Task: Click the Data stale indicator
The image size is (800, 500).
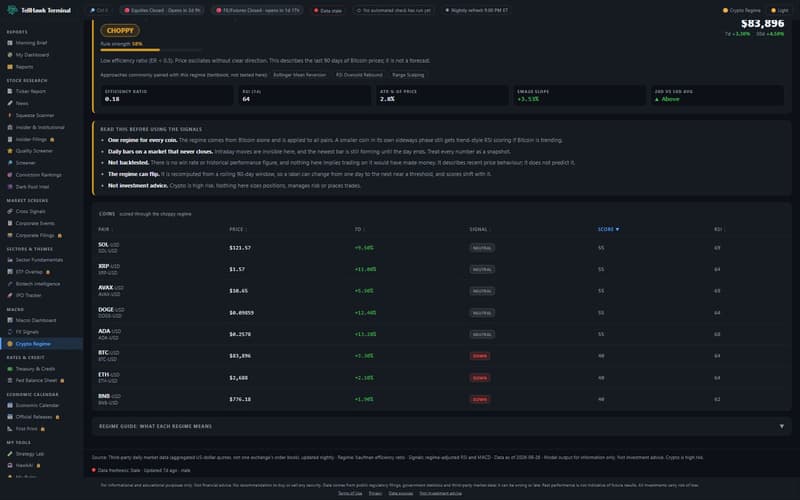Action: [328, 10]
